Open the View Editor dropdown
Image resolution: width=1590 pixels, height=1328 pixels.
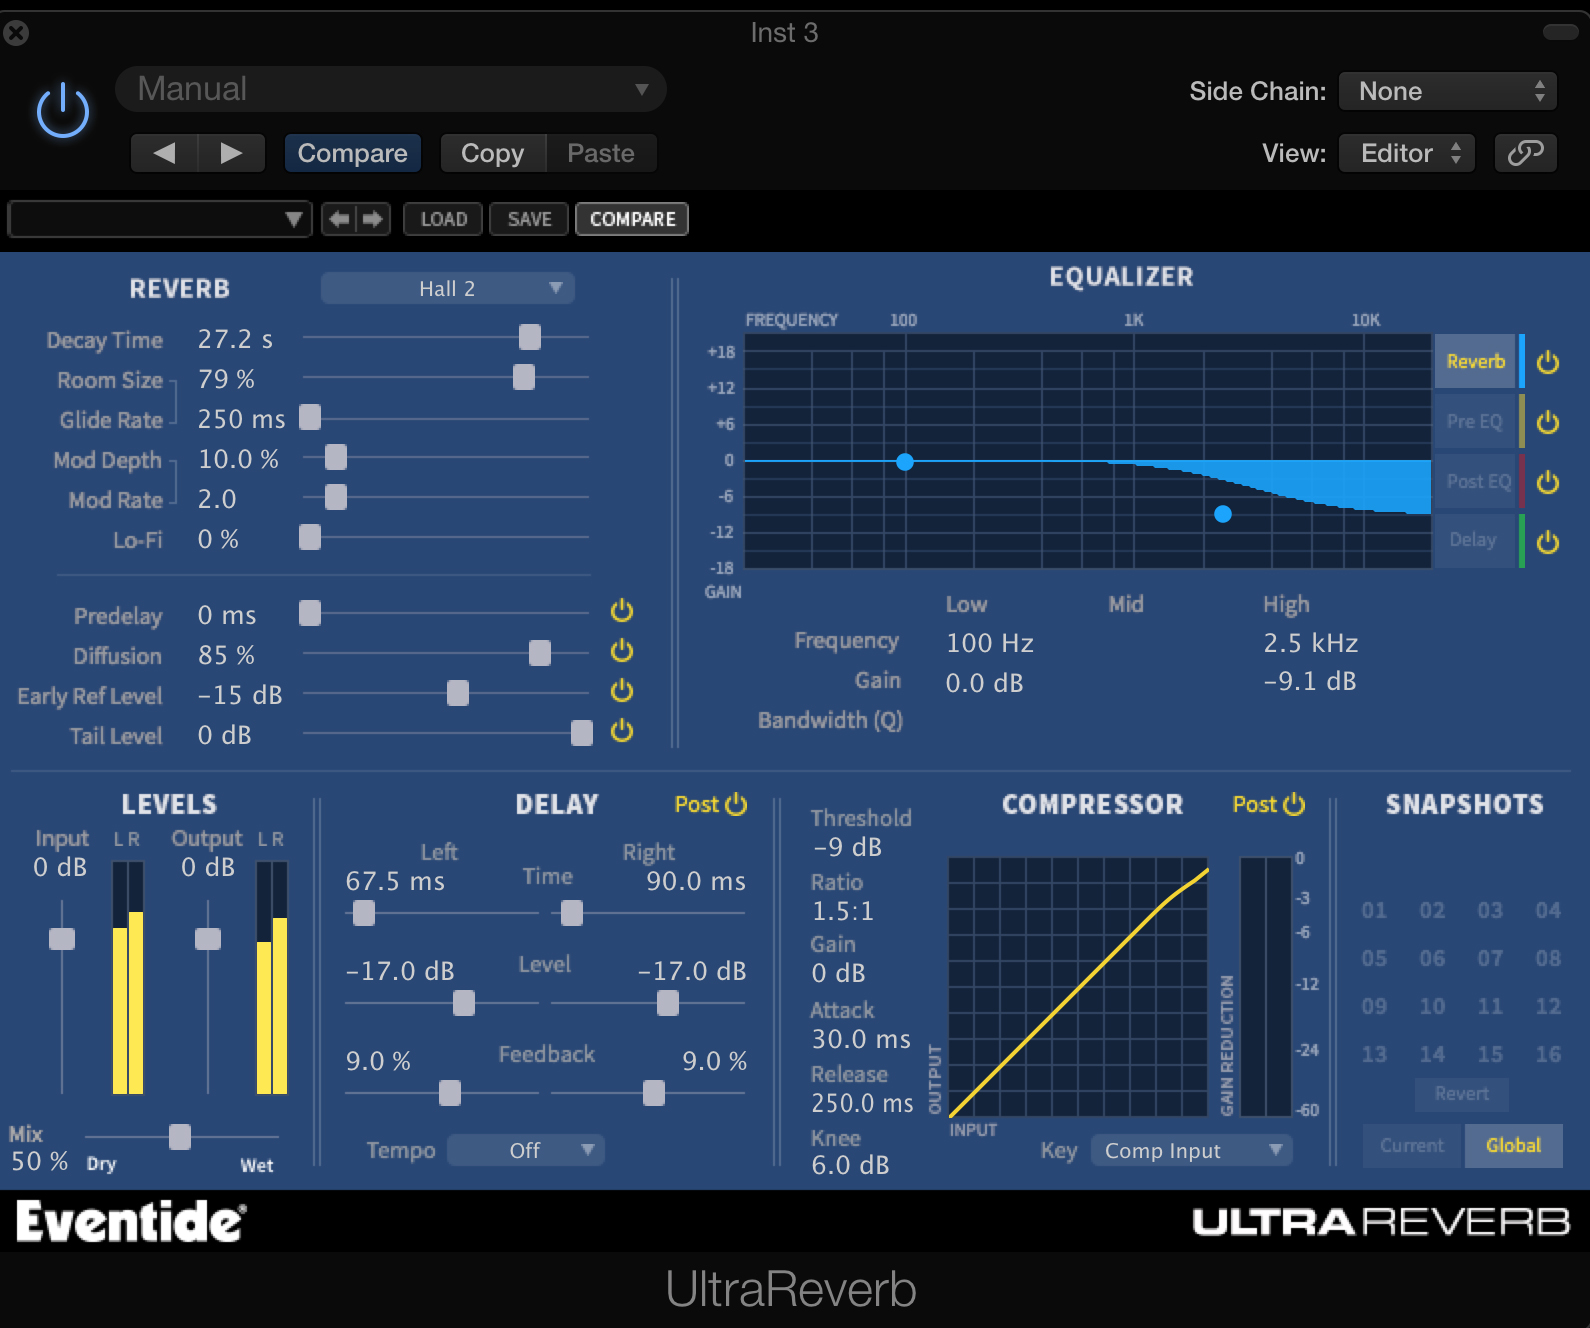click(x=1407, y=153)
